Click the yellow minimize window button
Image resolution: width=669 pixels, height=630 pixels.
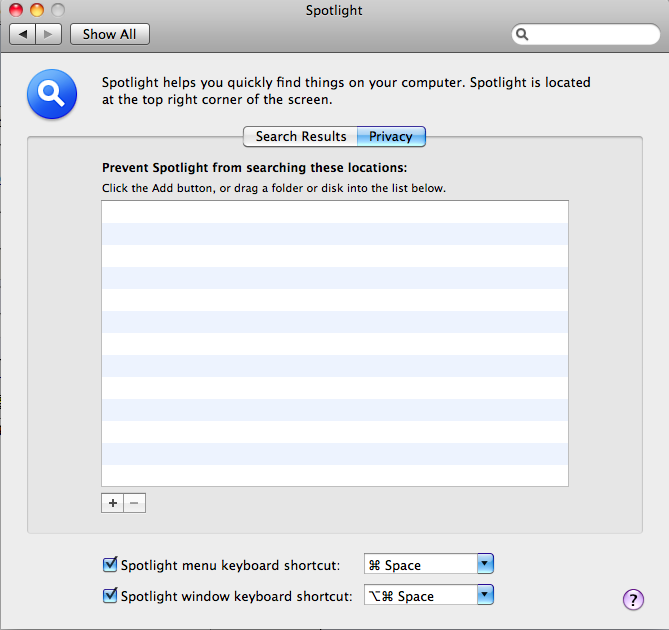37,9
